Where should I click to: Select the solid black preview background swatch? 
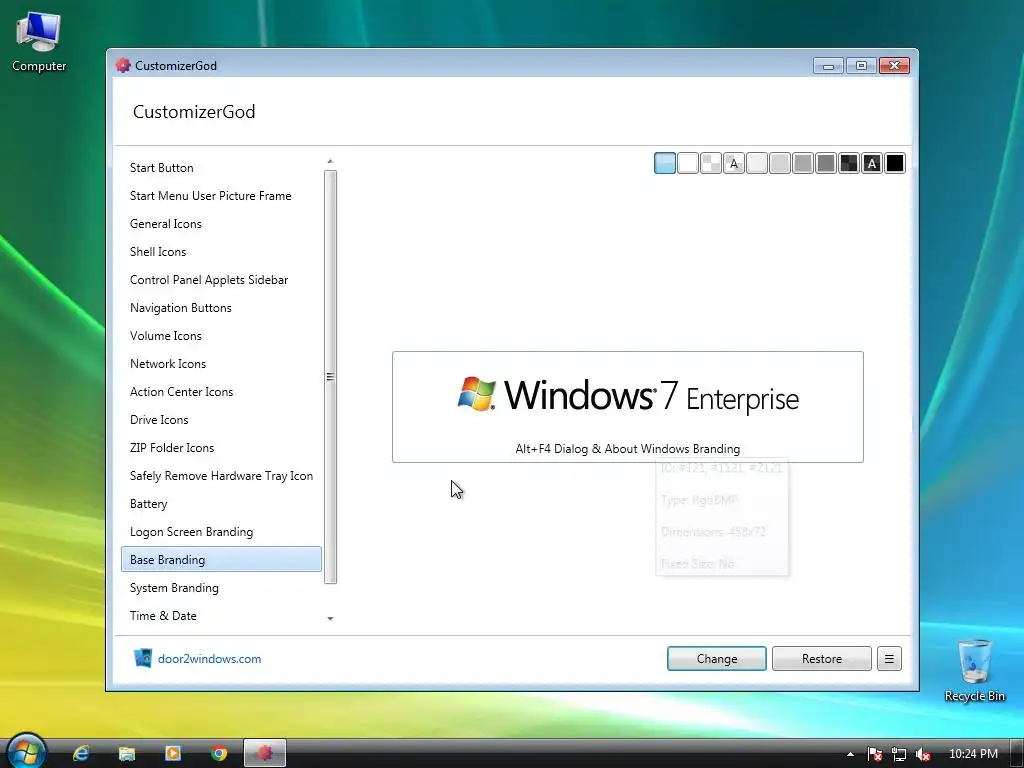(895, 163)
